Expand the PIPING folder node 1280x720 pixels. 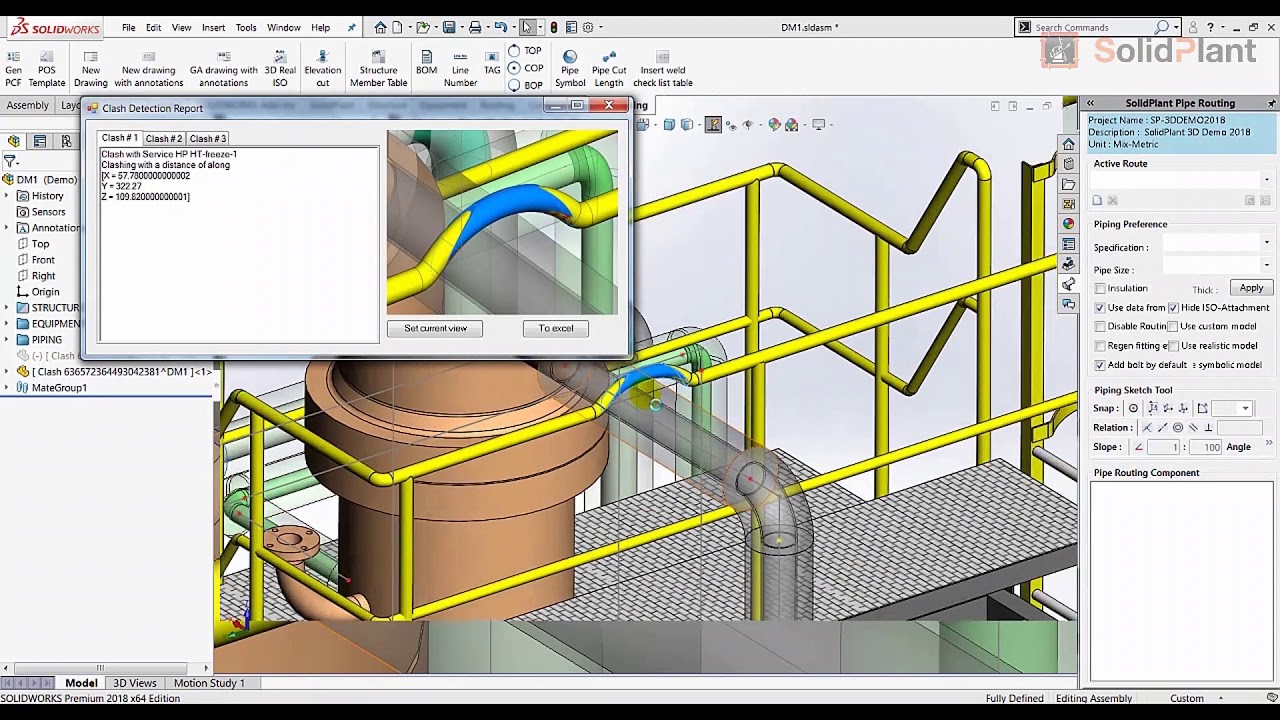point(6,340)
